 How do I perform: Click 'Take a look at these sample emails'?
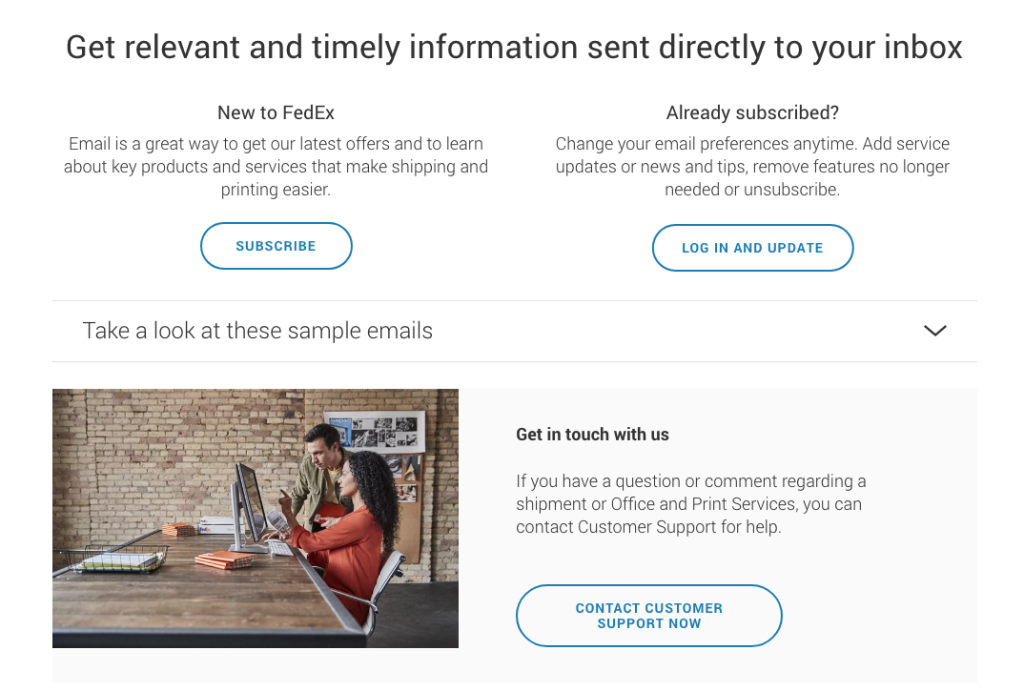(257, 329)
